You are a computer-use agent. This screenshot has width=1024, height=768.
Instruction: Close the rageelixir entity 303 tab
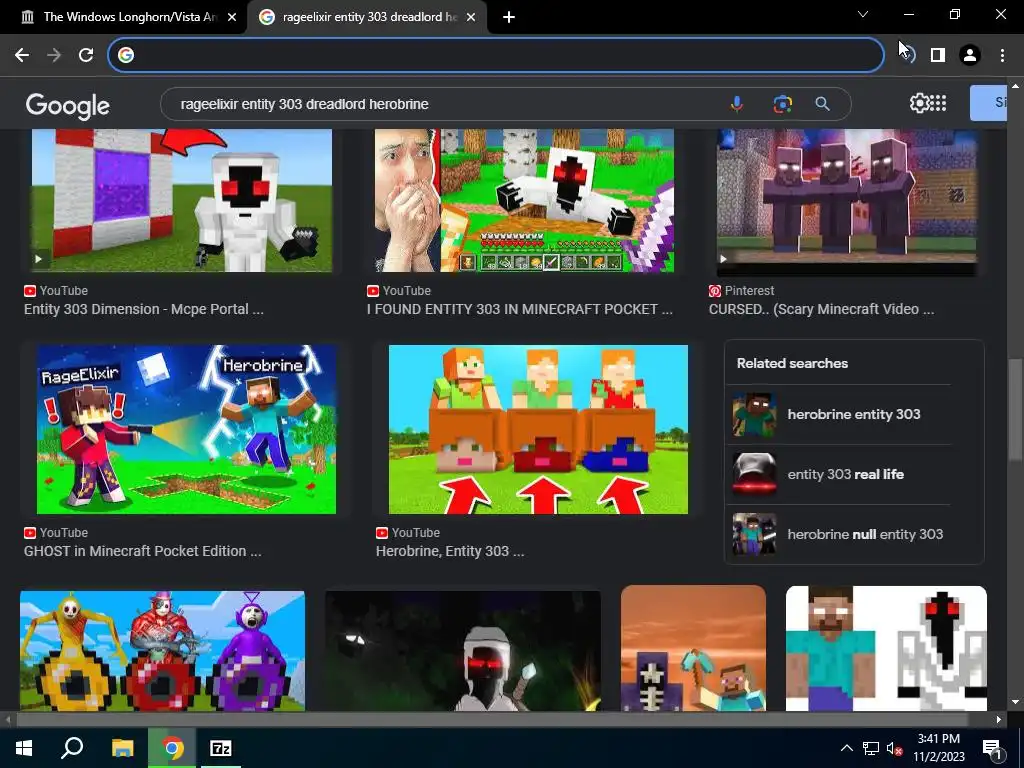[x=471, y=17]
